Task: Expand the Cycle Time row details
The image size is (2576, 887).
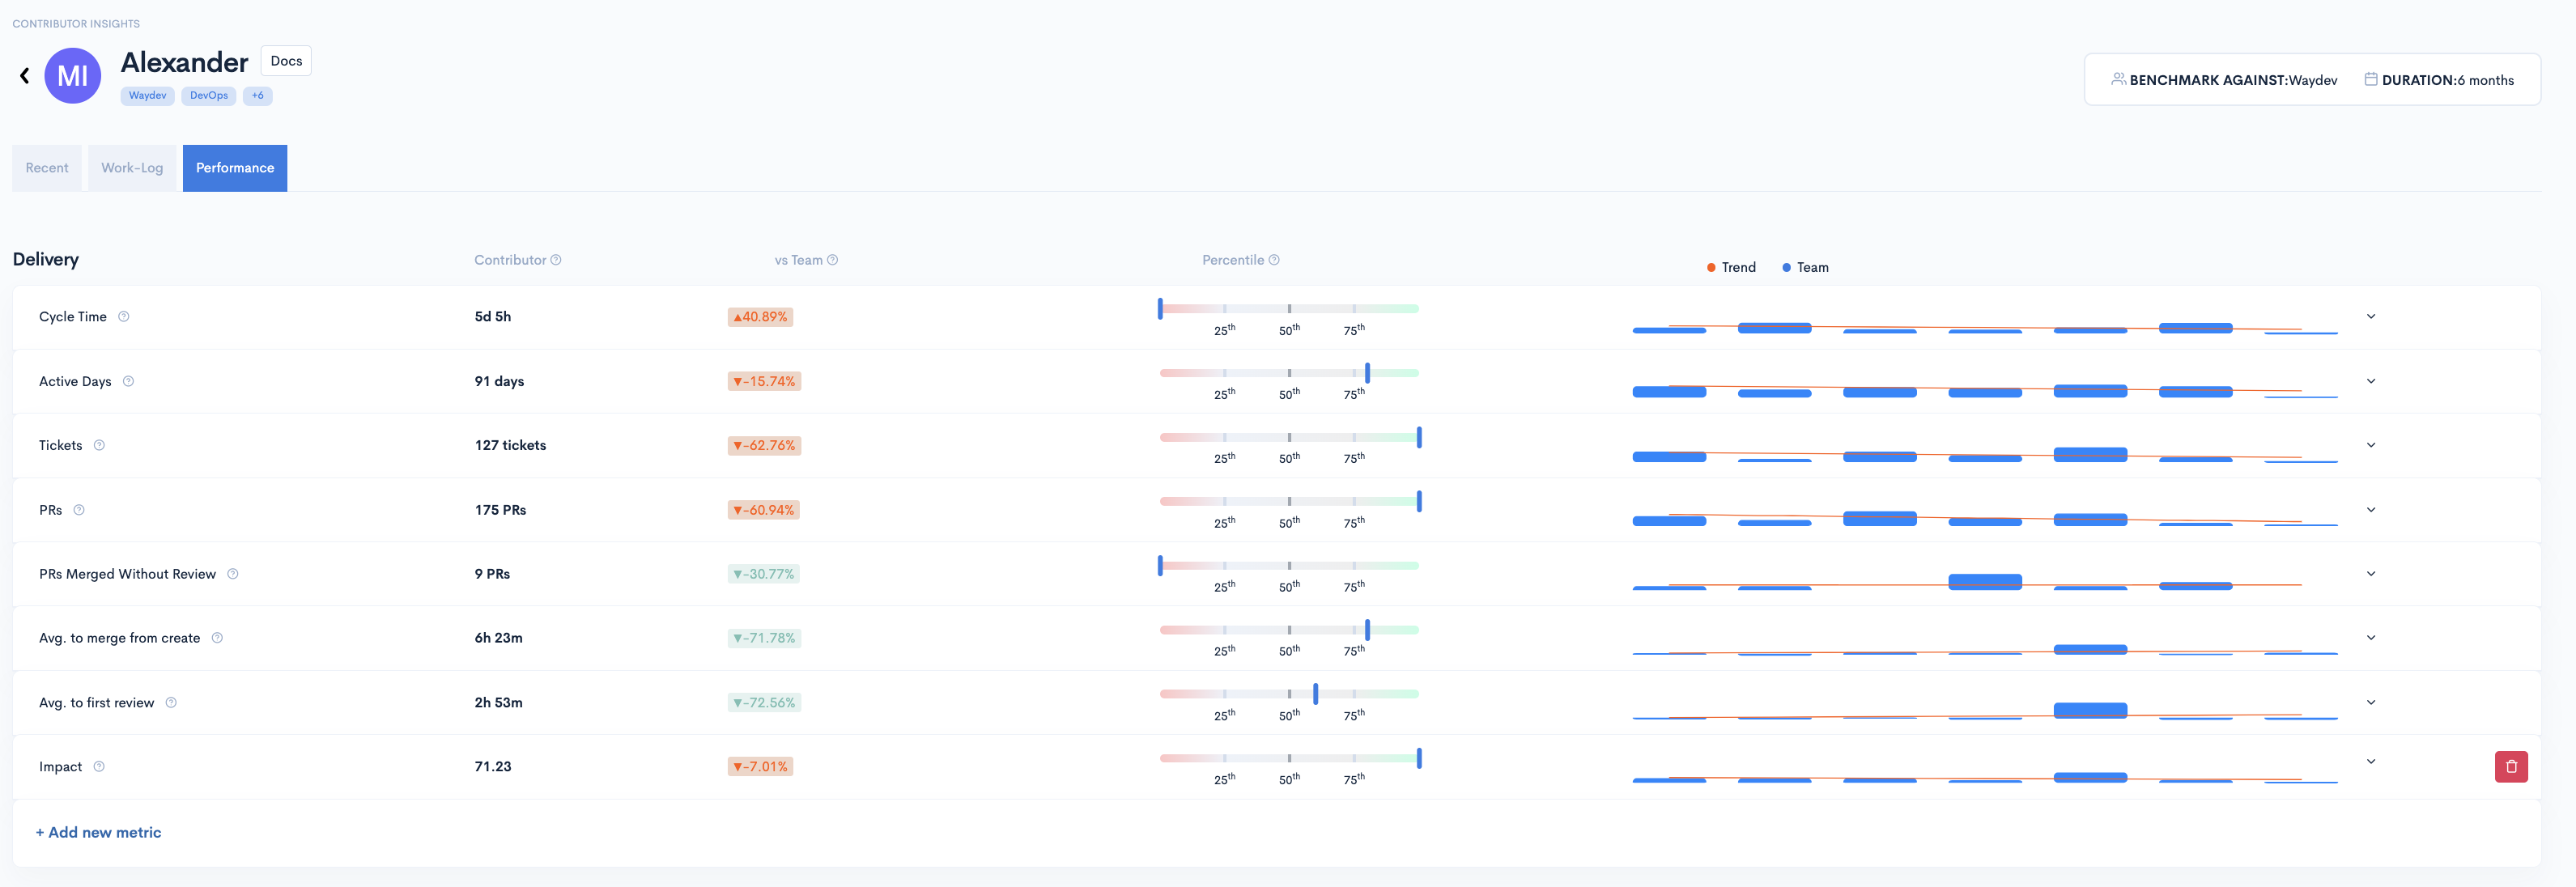Action: 2370,317
